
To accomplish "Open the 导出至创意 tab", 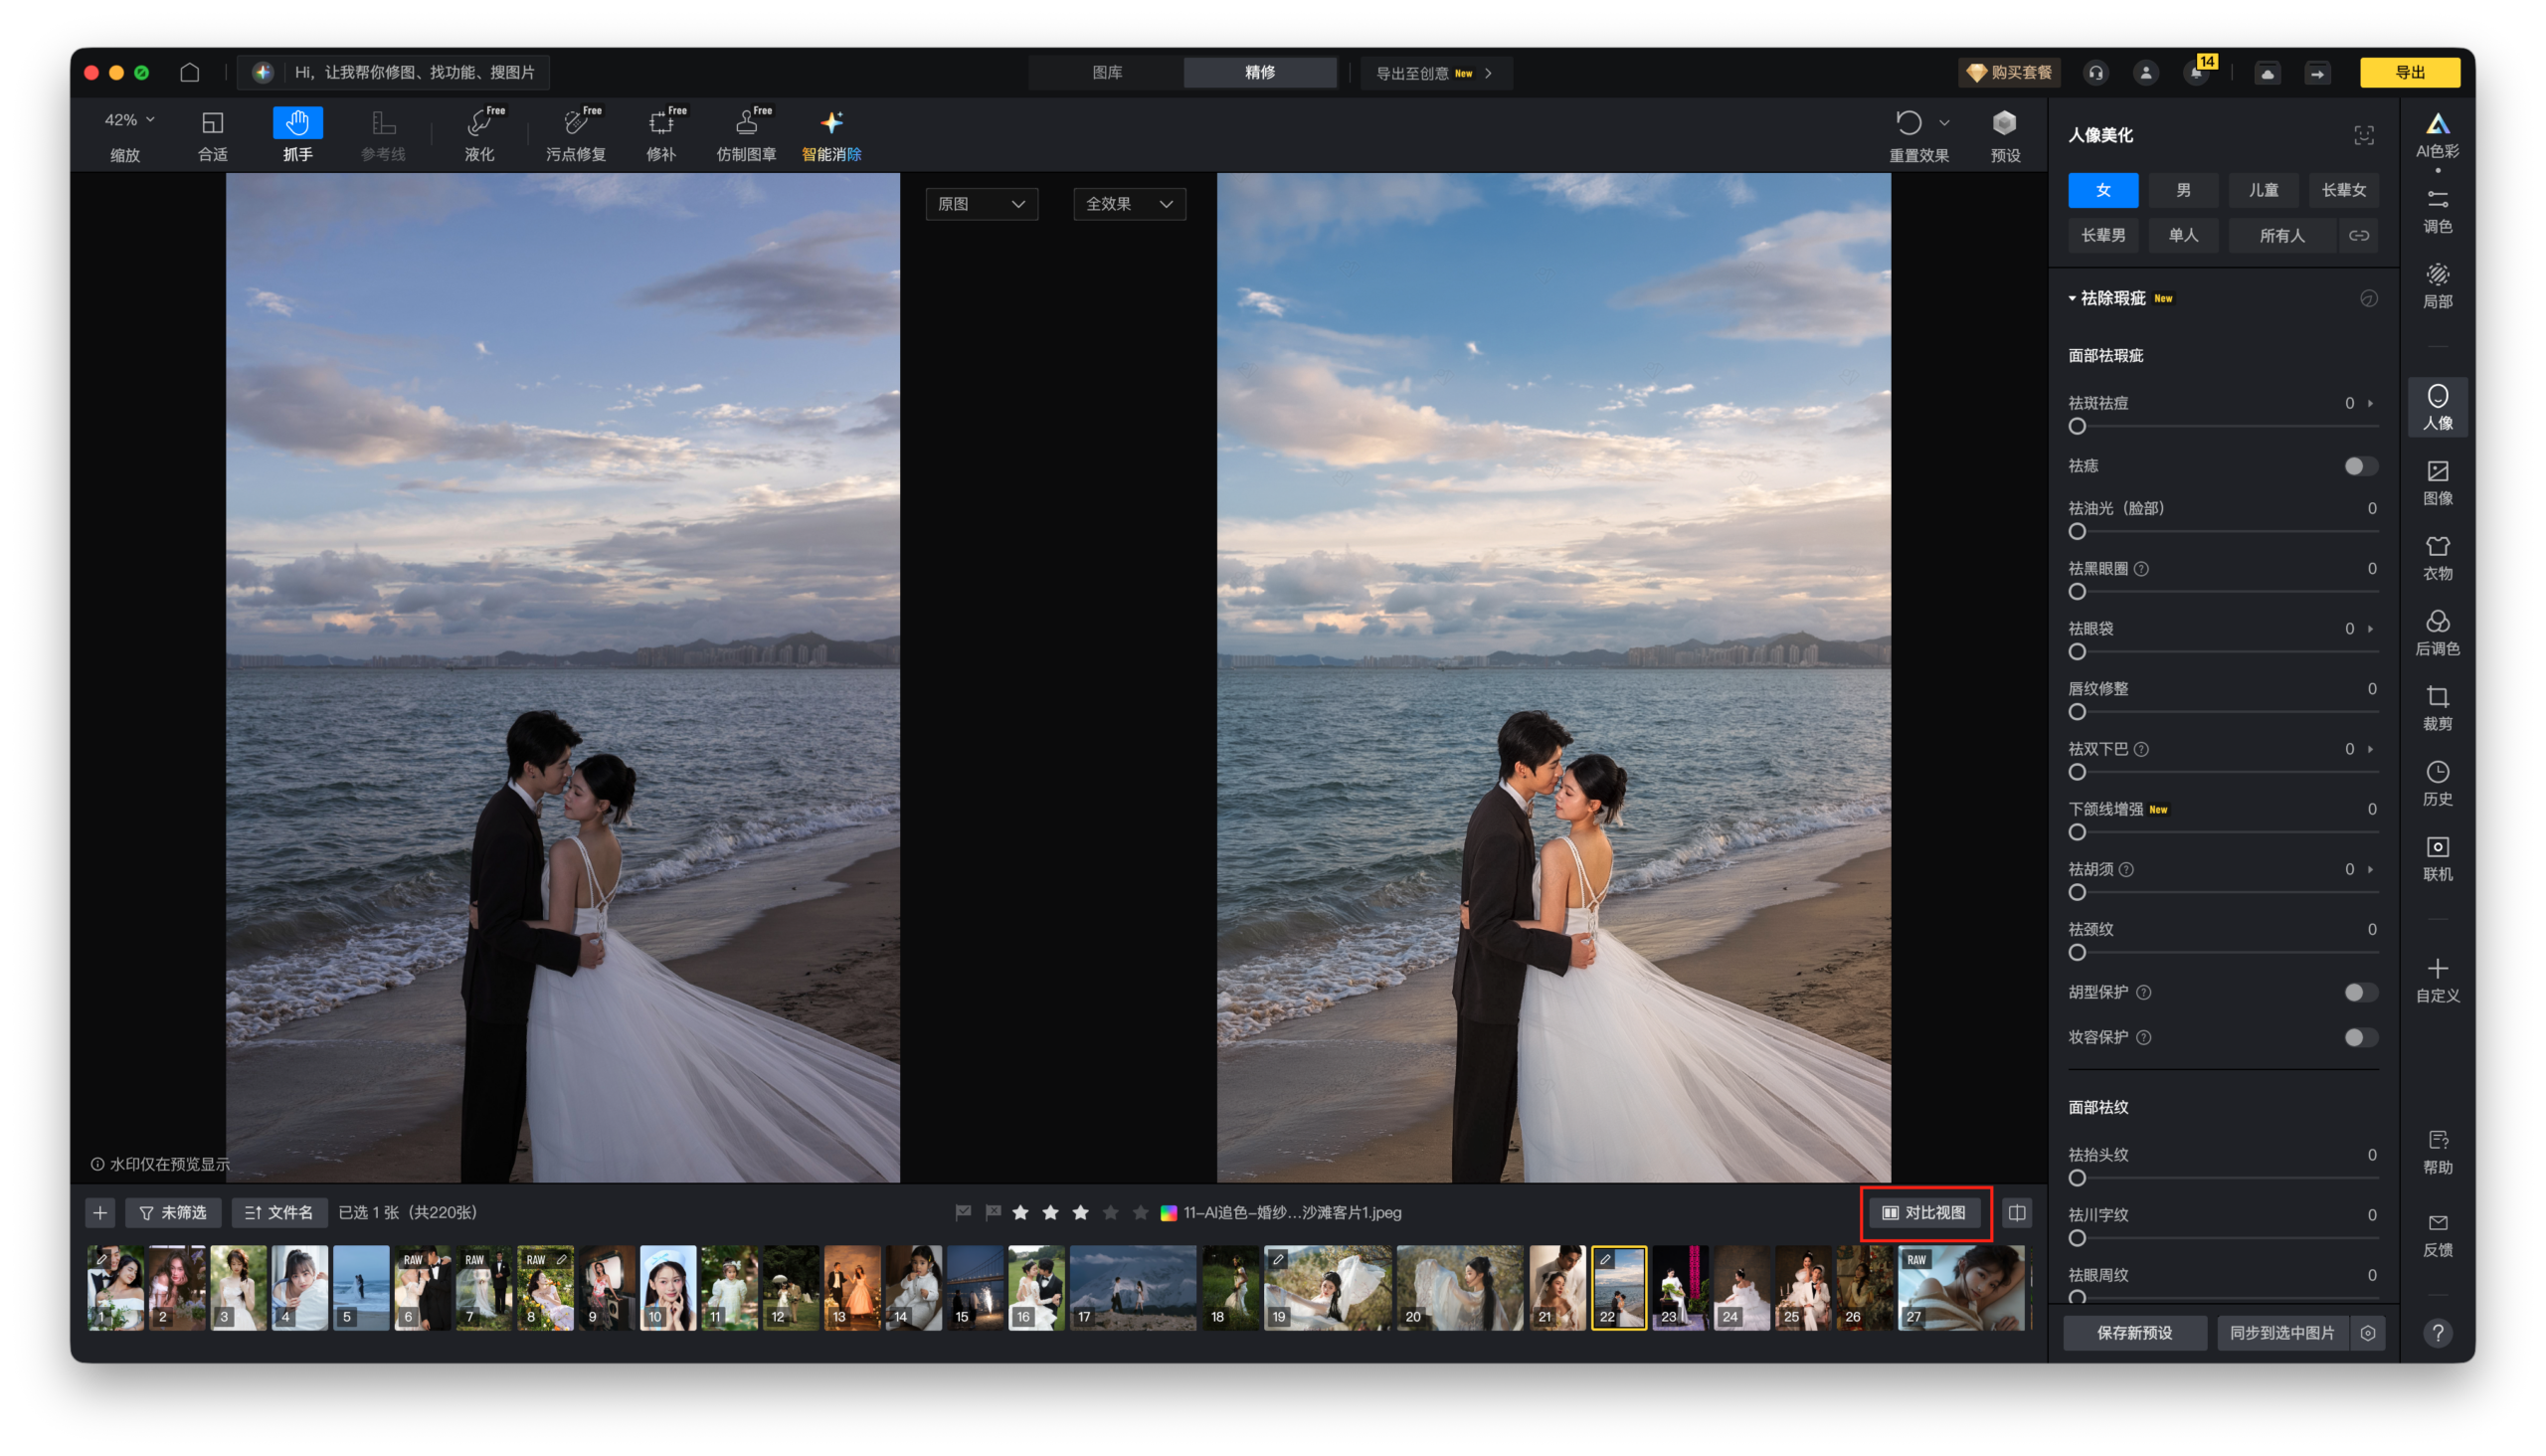I will pyautogui.click(x=1435, y=73).
